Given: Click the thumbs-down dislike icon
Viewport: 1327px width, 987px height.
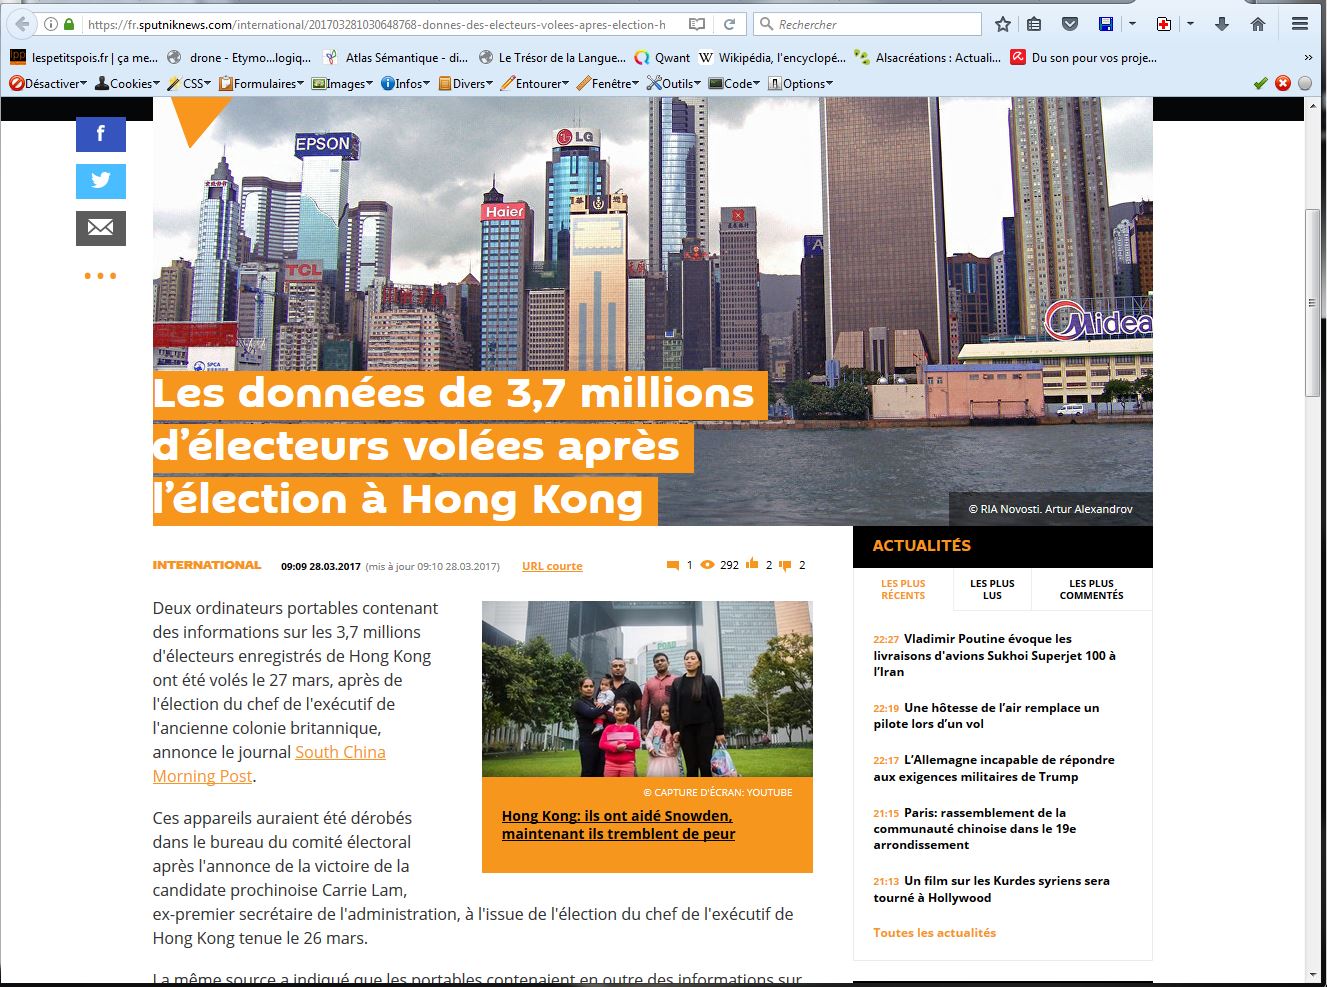Looking at the screenshot, I should point(785,565).
